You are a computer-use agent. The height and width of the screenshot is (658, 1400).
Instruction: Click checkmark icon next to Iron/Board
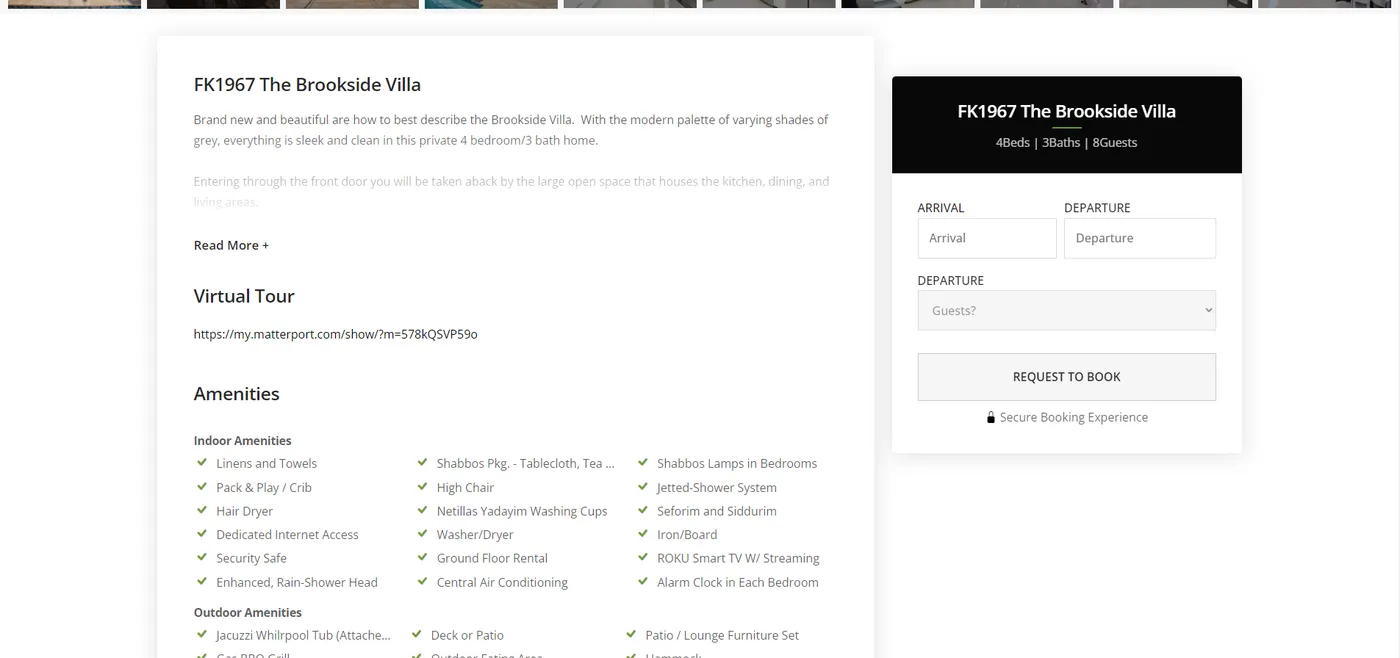tap(643, 534)
